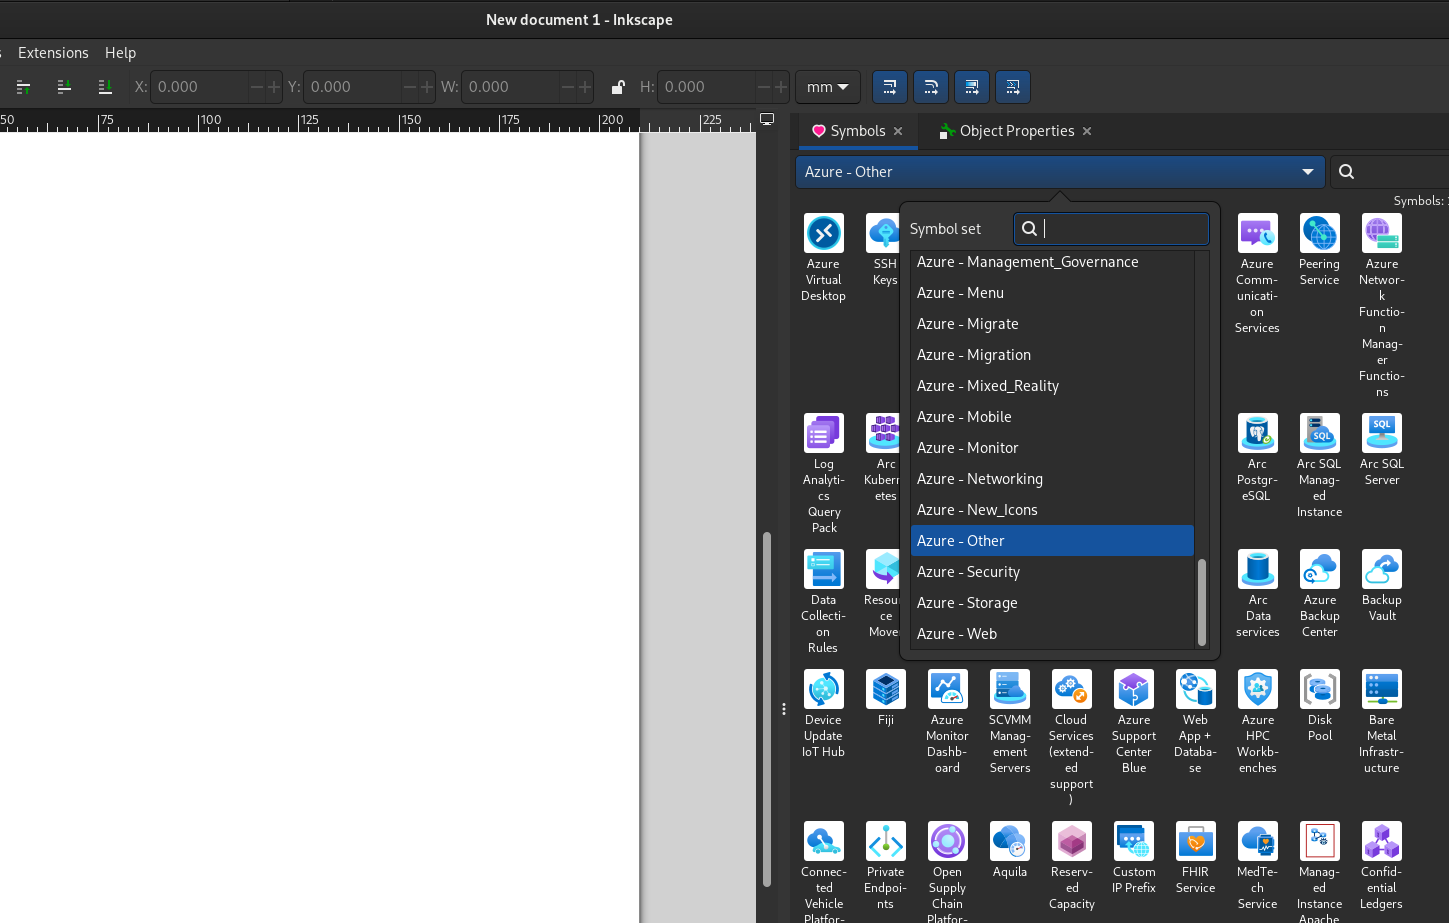Image resolution: width=1449 pixels, height=923 pixels.
Task: Decrease the W value with minus button
Action: (x=568, y=87)
